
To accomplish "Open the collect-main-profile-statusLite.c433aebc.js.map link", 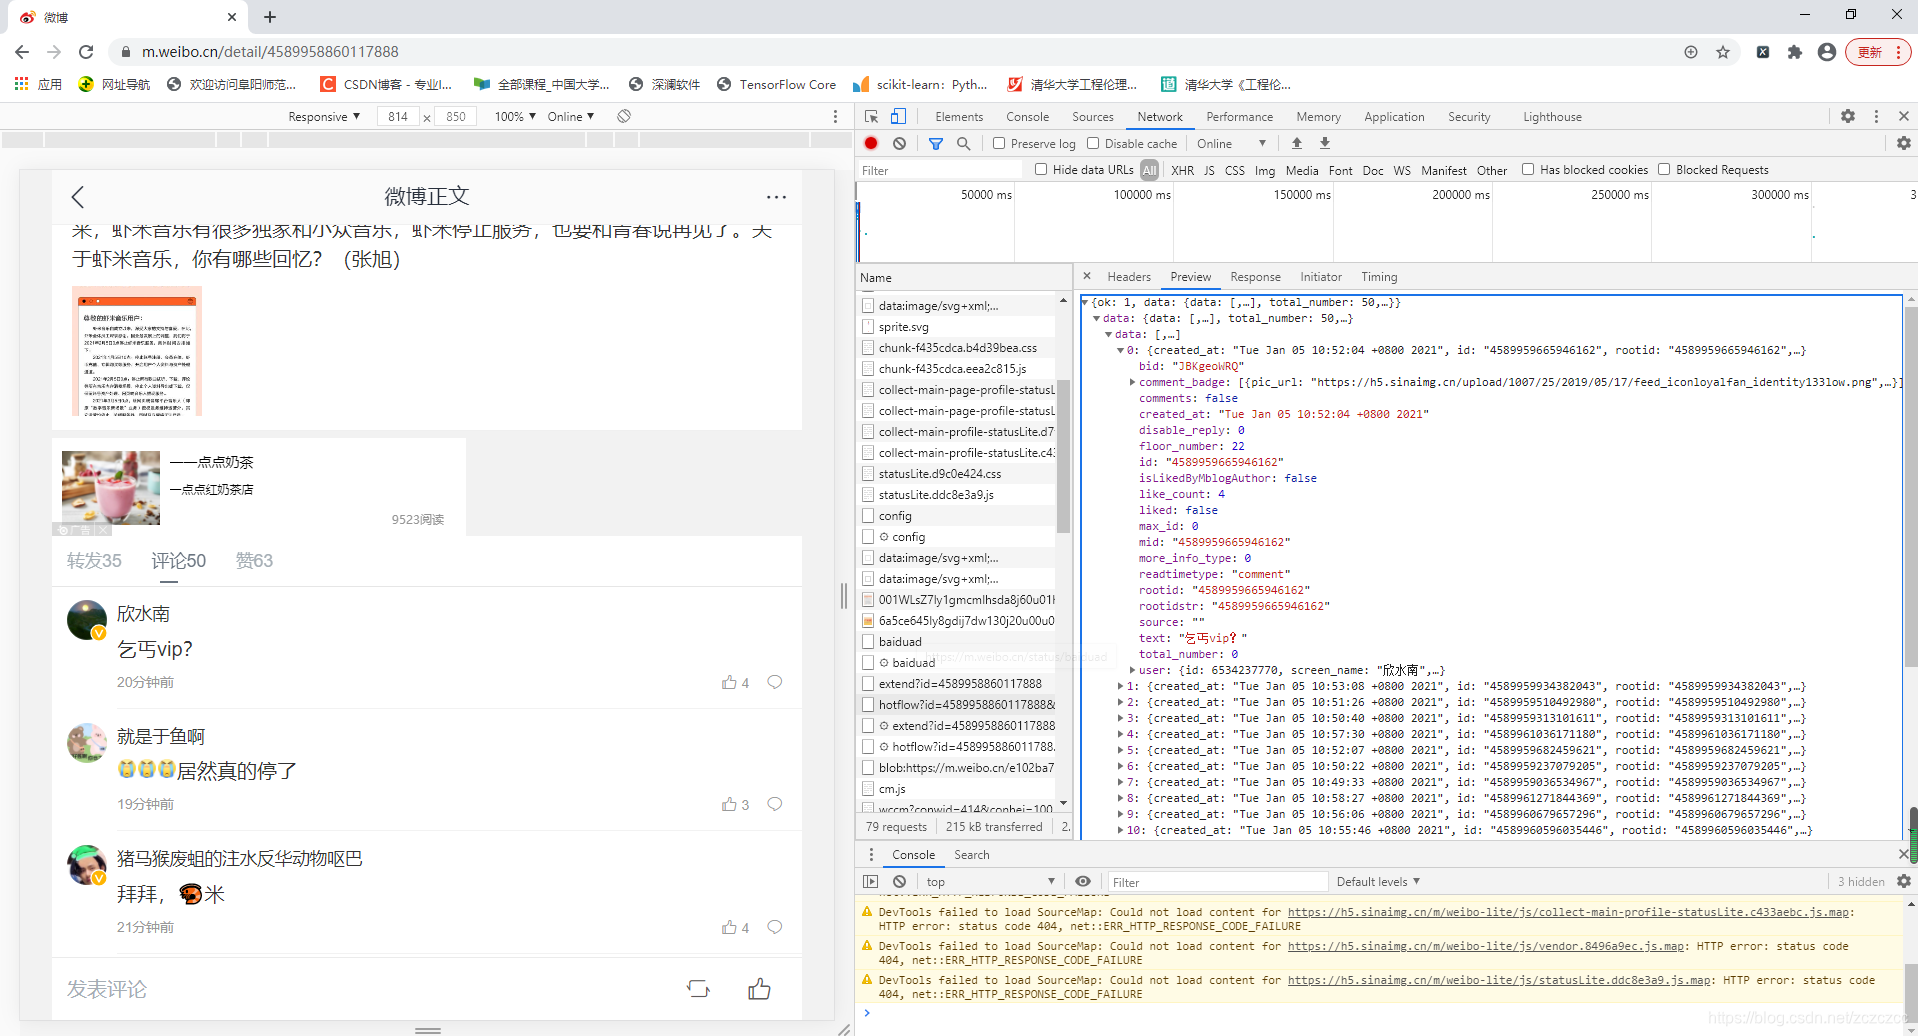I will [x=1569, y=912].
